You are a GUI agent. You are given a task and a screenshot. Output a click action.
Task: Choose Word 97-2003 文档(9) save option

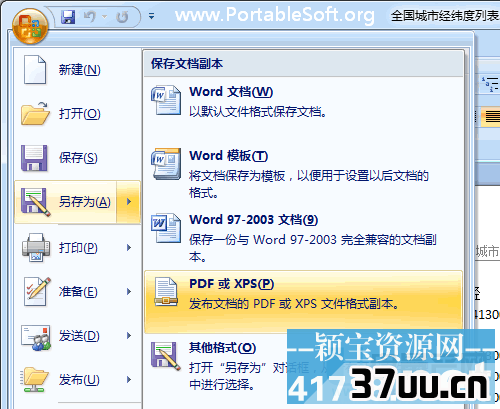click(304, 238)
